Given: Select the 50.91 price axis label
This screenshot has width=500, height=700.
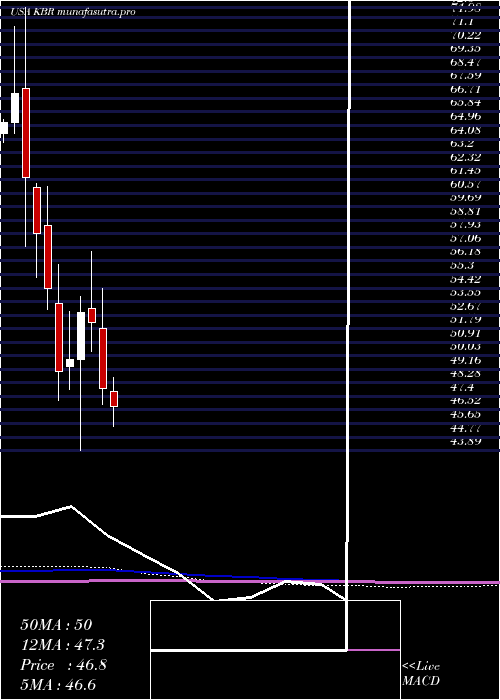Looking at the screenshot, I should point(467,334).
